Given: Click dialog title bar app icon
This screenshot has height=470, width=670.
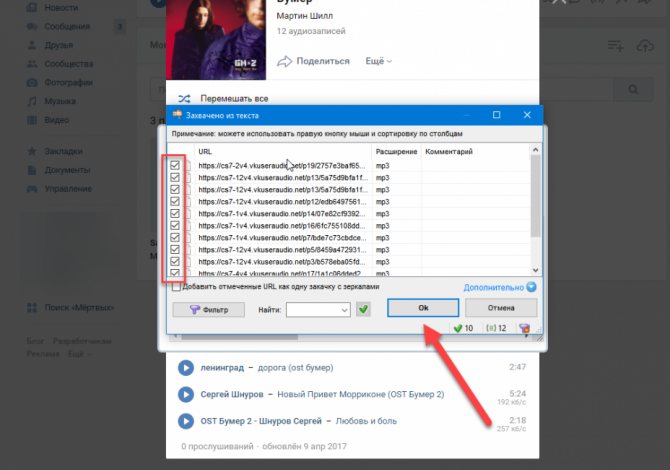Looking at the screenshot, I should tap(177, 115).
